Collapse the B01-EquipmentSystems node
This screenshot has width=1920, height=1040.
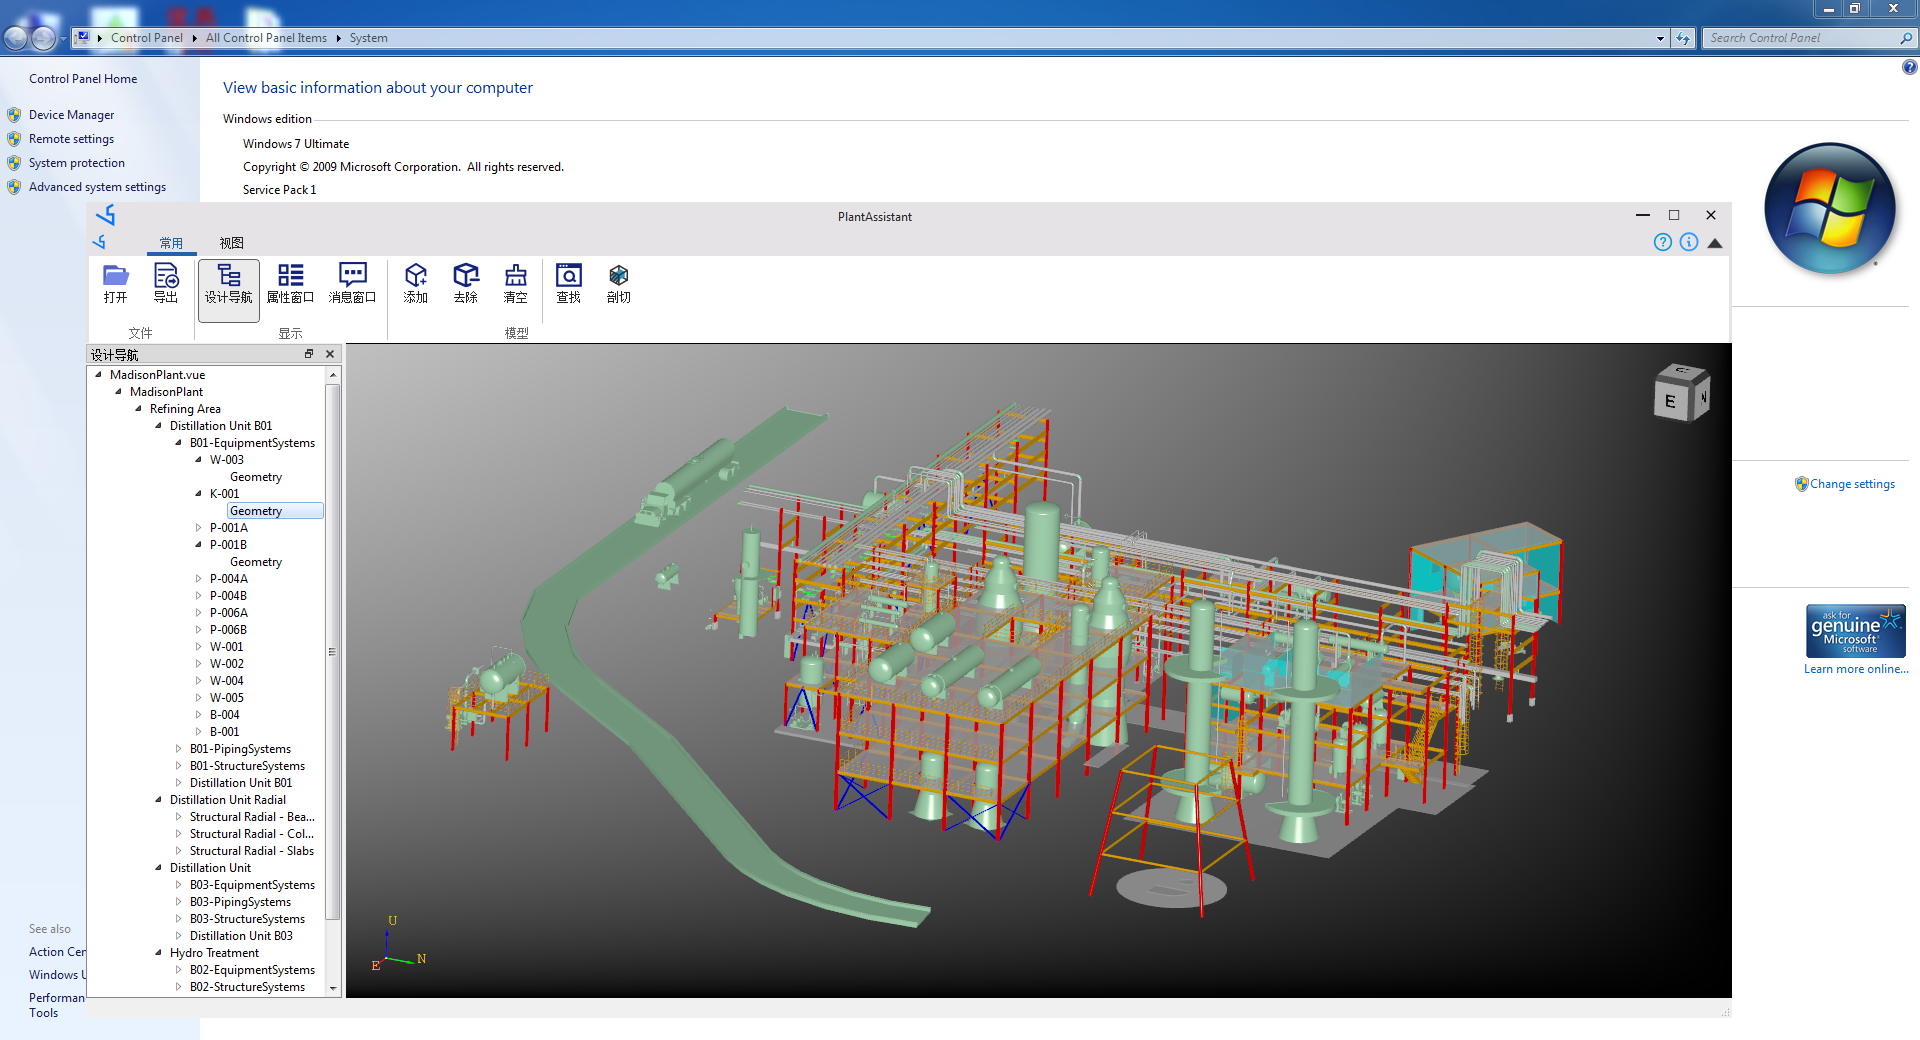pos(178,443)
